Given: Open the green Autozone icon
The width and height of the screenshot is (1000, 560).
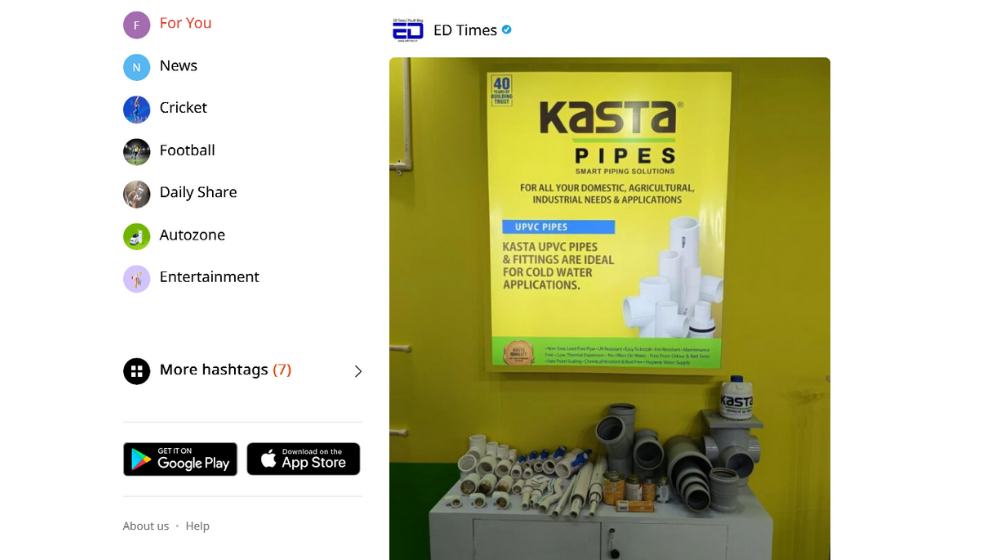Looking at the screenshot, I should click(x=136, y=236).
